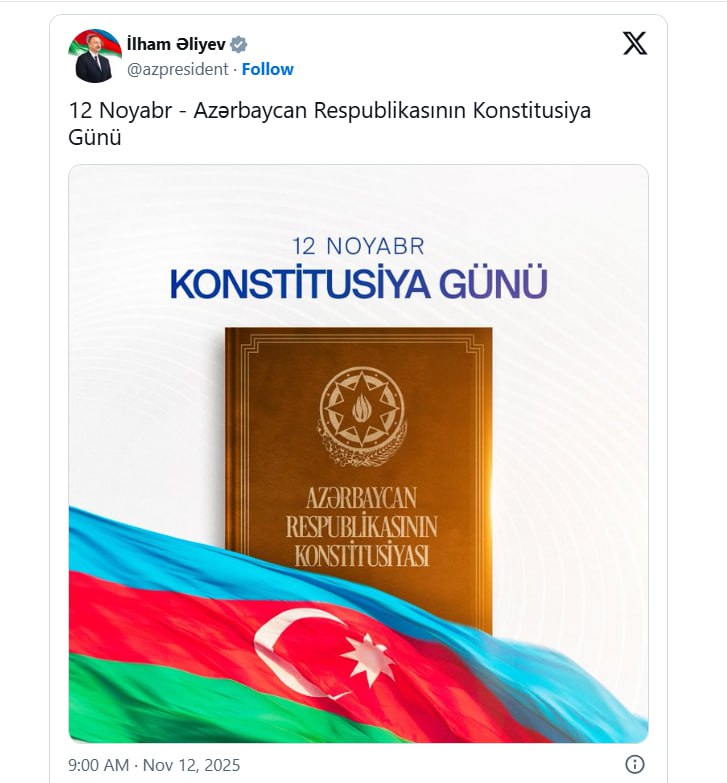Click the national emblem on the book cover
This screenshot has width=727, height=783.
tap(362, 415)
